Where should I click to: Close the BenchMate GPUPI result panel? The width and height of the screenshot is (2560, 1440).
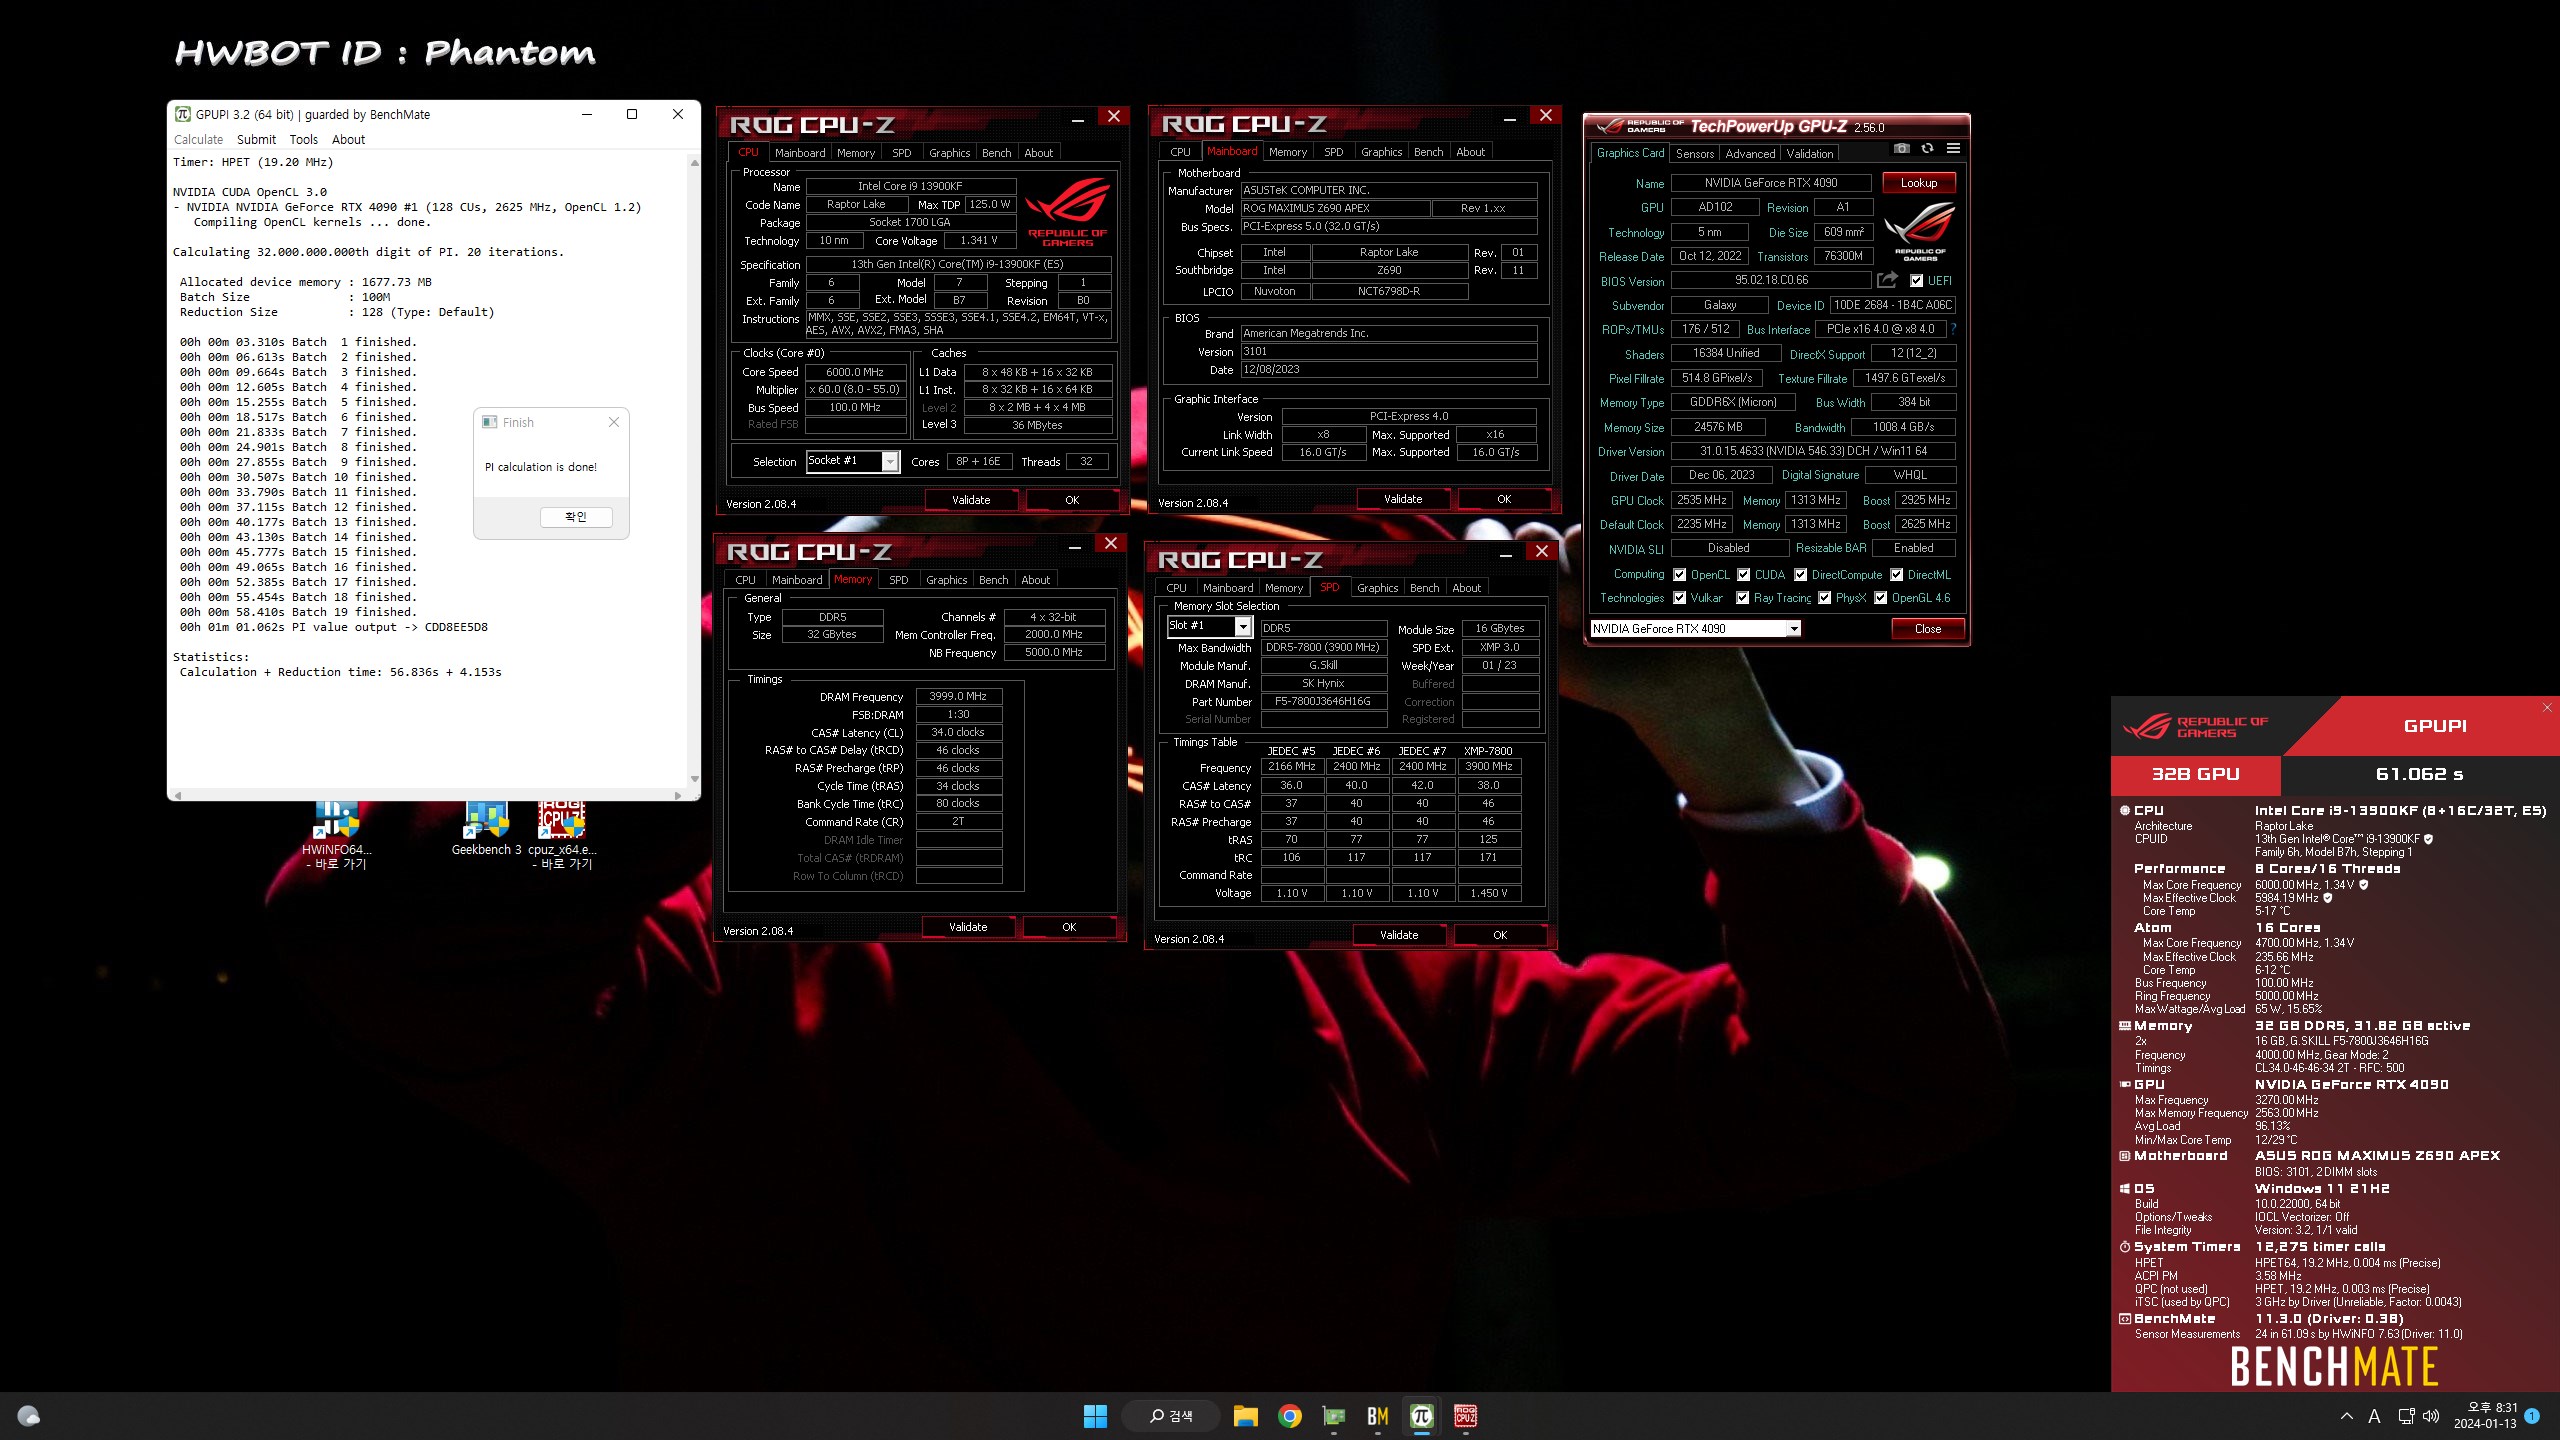coord(2547,707)
